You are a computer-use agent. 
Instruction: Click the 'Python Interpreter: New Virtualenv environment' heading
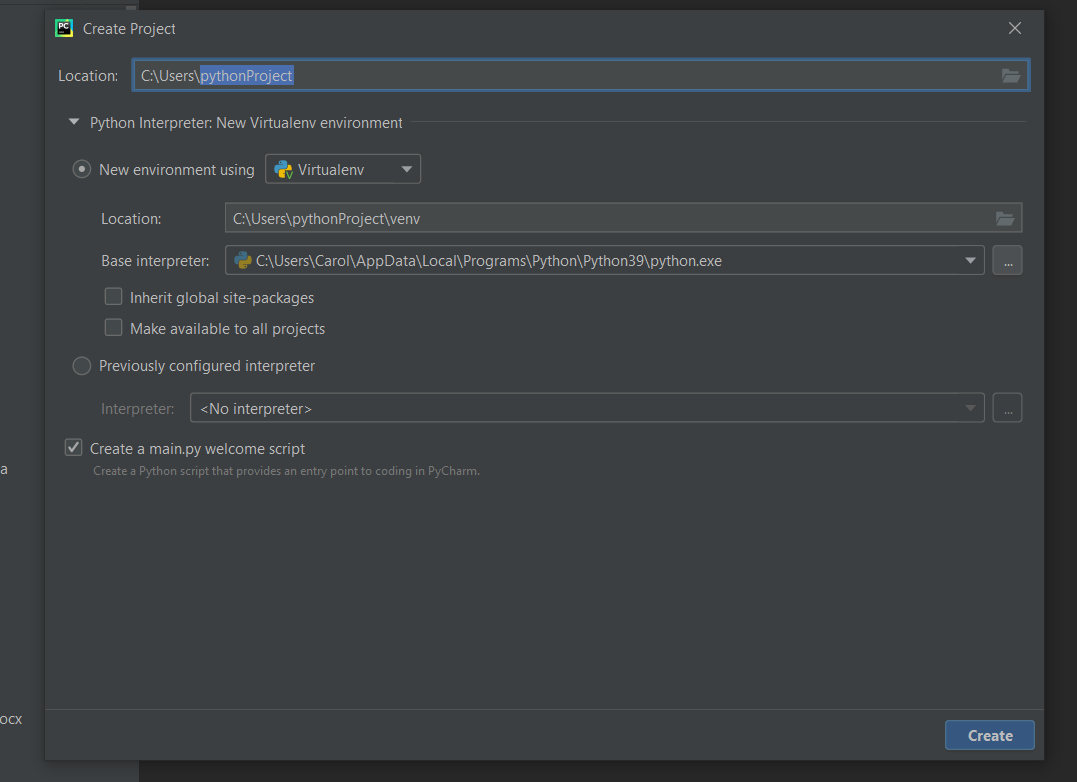click(x=246, y=123)
